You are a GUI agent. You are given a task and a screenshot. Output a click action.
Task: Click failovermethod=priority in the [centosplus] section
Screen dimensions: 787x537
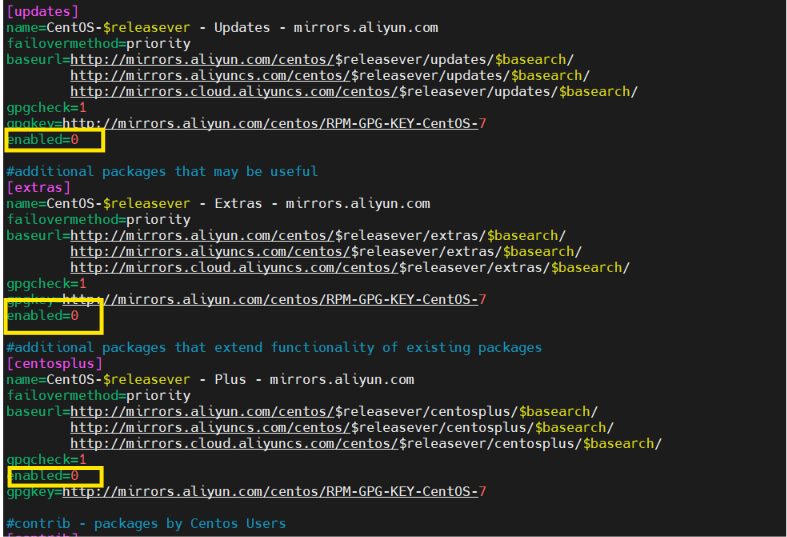point(98,396)
